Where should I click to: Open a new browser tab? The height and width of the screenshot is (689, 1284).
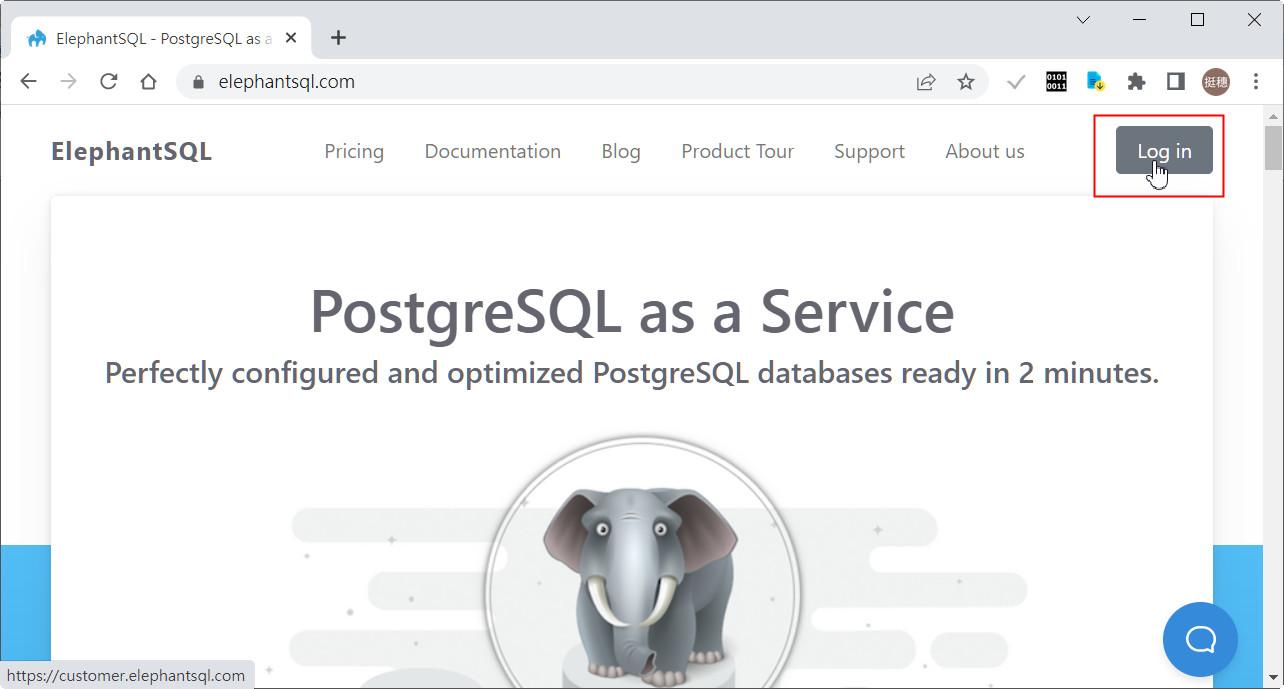click(x=338, y=38)
